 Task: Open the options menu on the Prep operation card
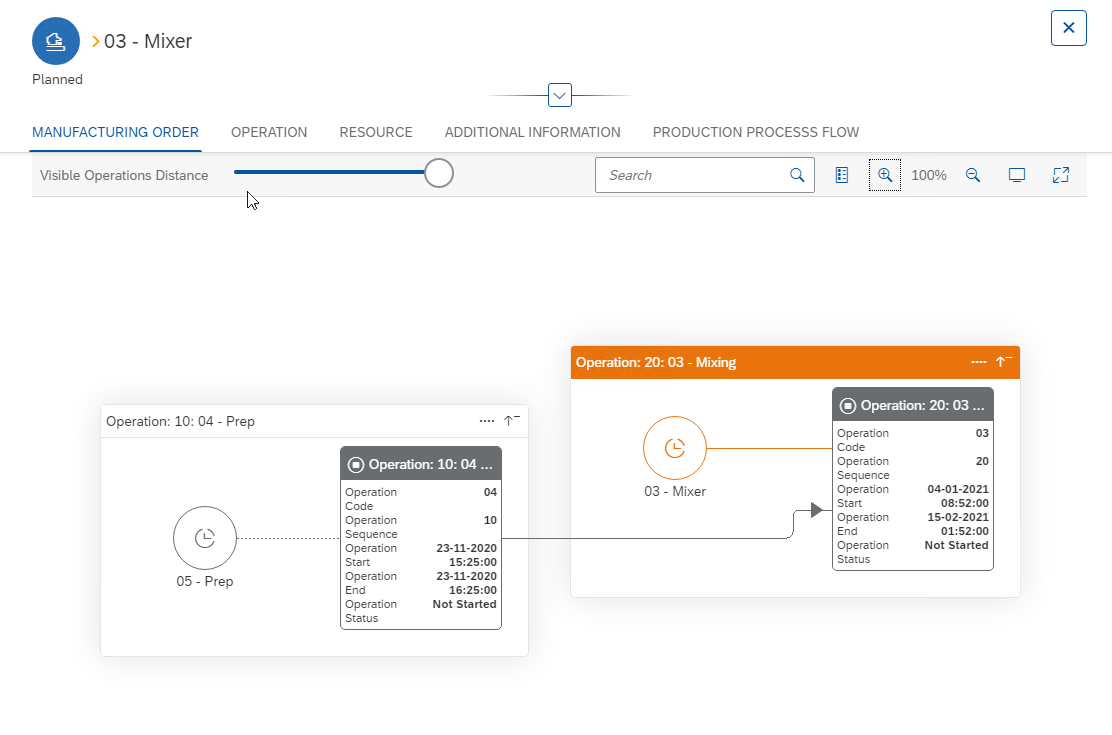[x=486, y=421]
